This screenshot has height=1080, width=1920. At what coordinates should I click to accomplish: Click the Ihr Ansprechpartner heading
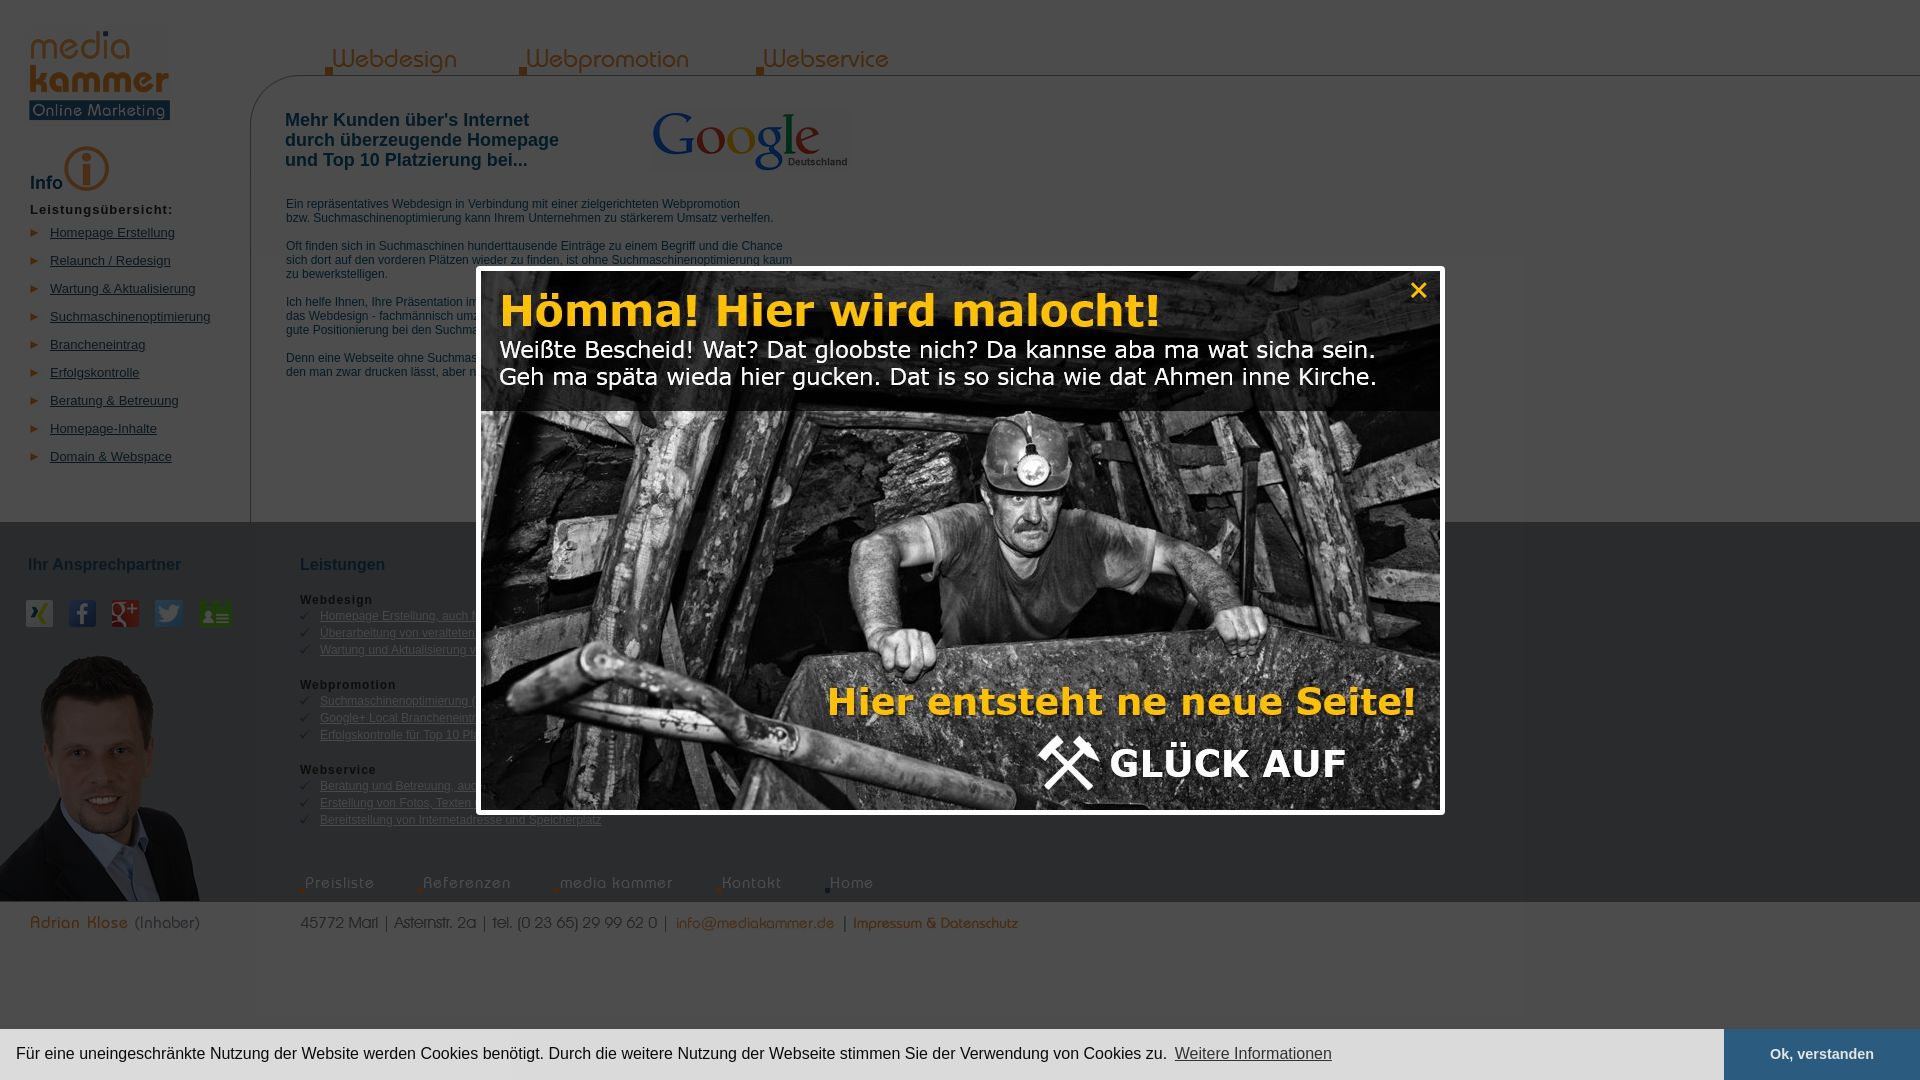coord(104,565)
